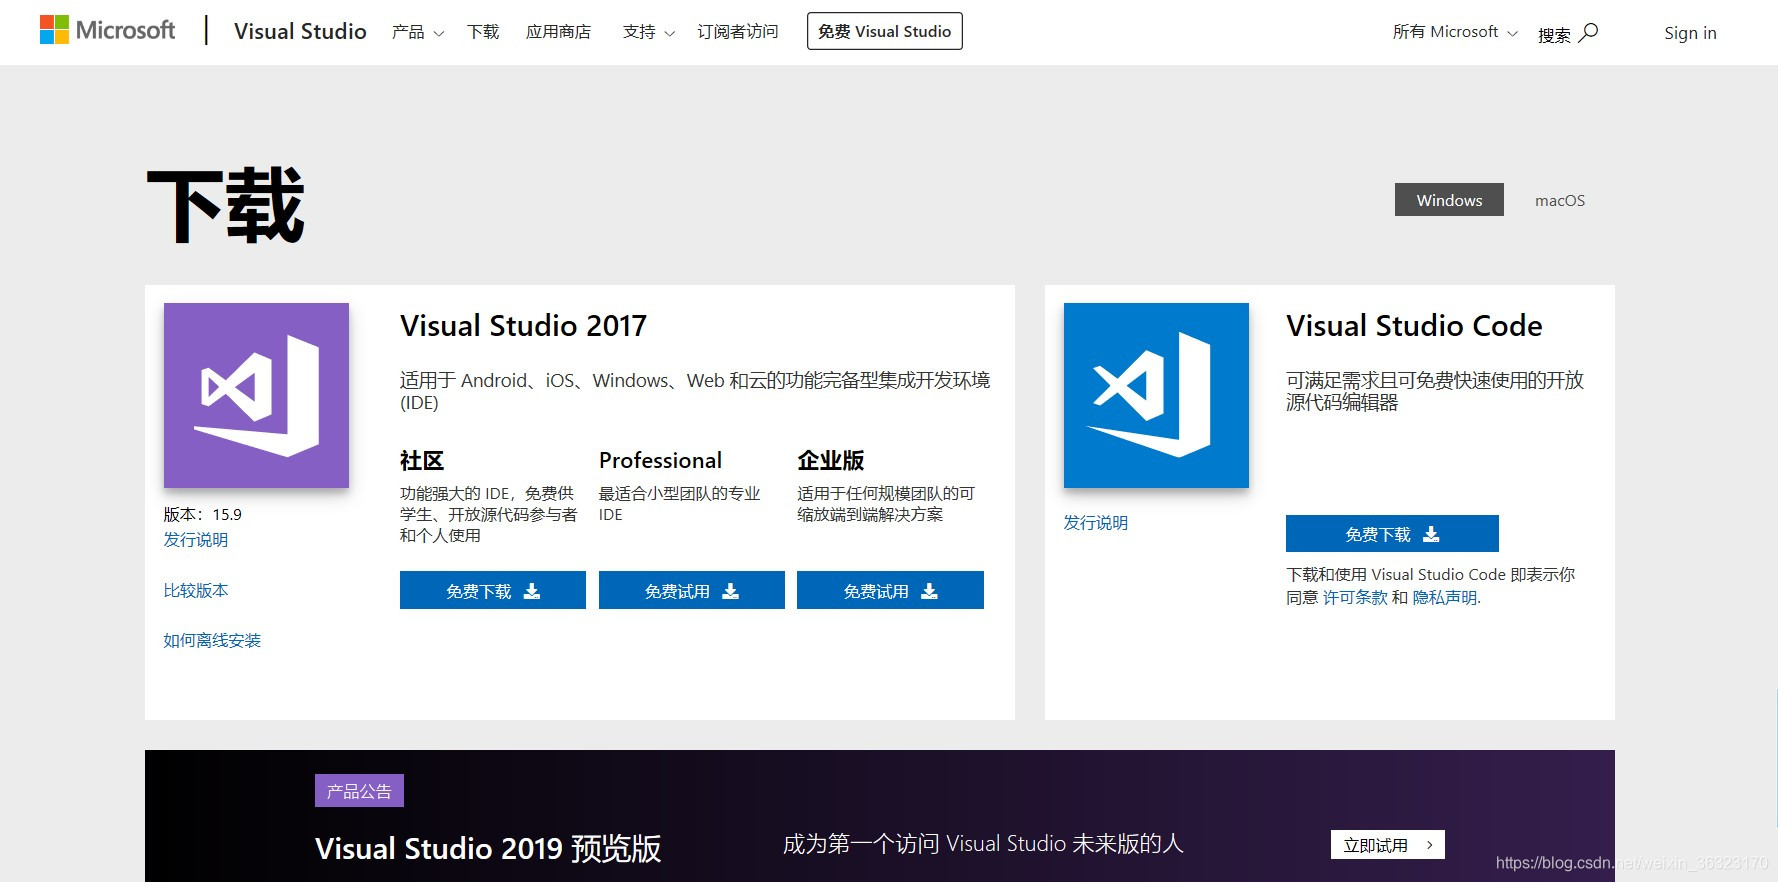Open the 隐私声明 link
Screen dimensions: 1778x882
tap(1445, 598)
